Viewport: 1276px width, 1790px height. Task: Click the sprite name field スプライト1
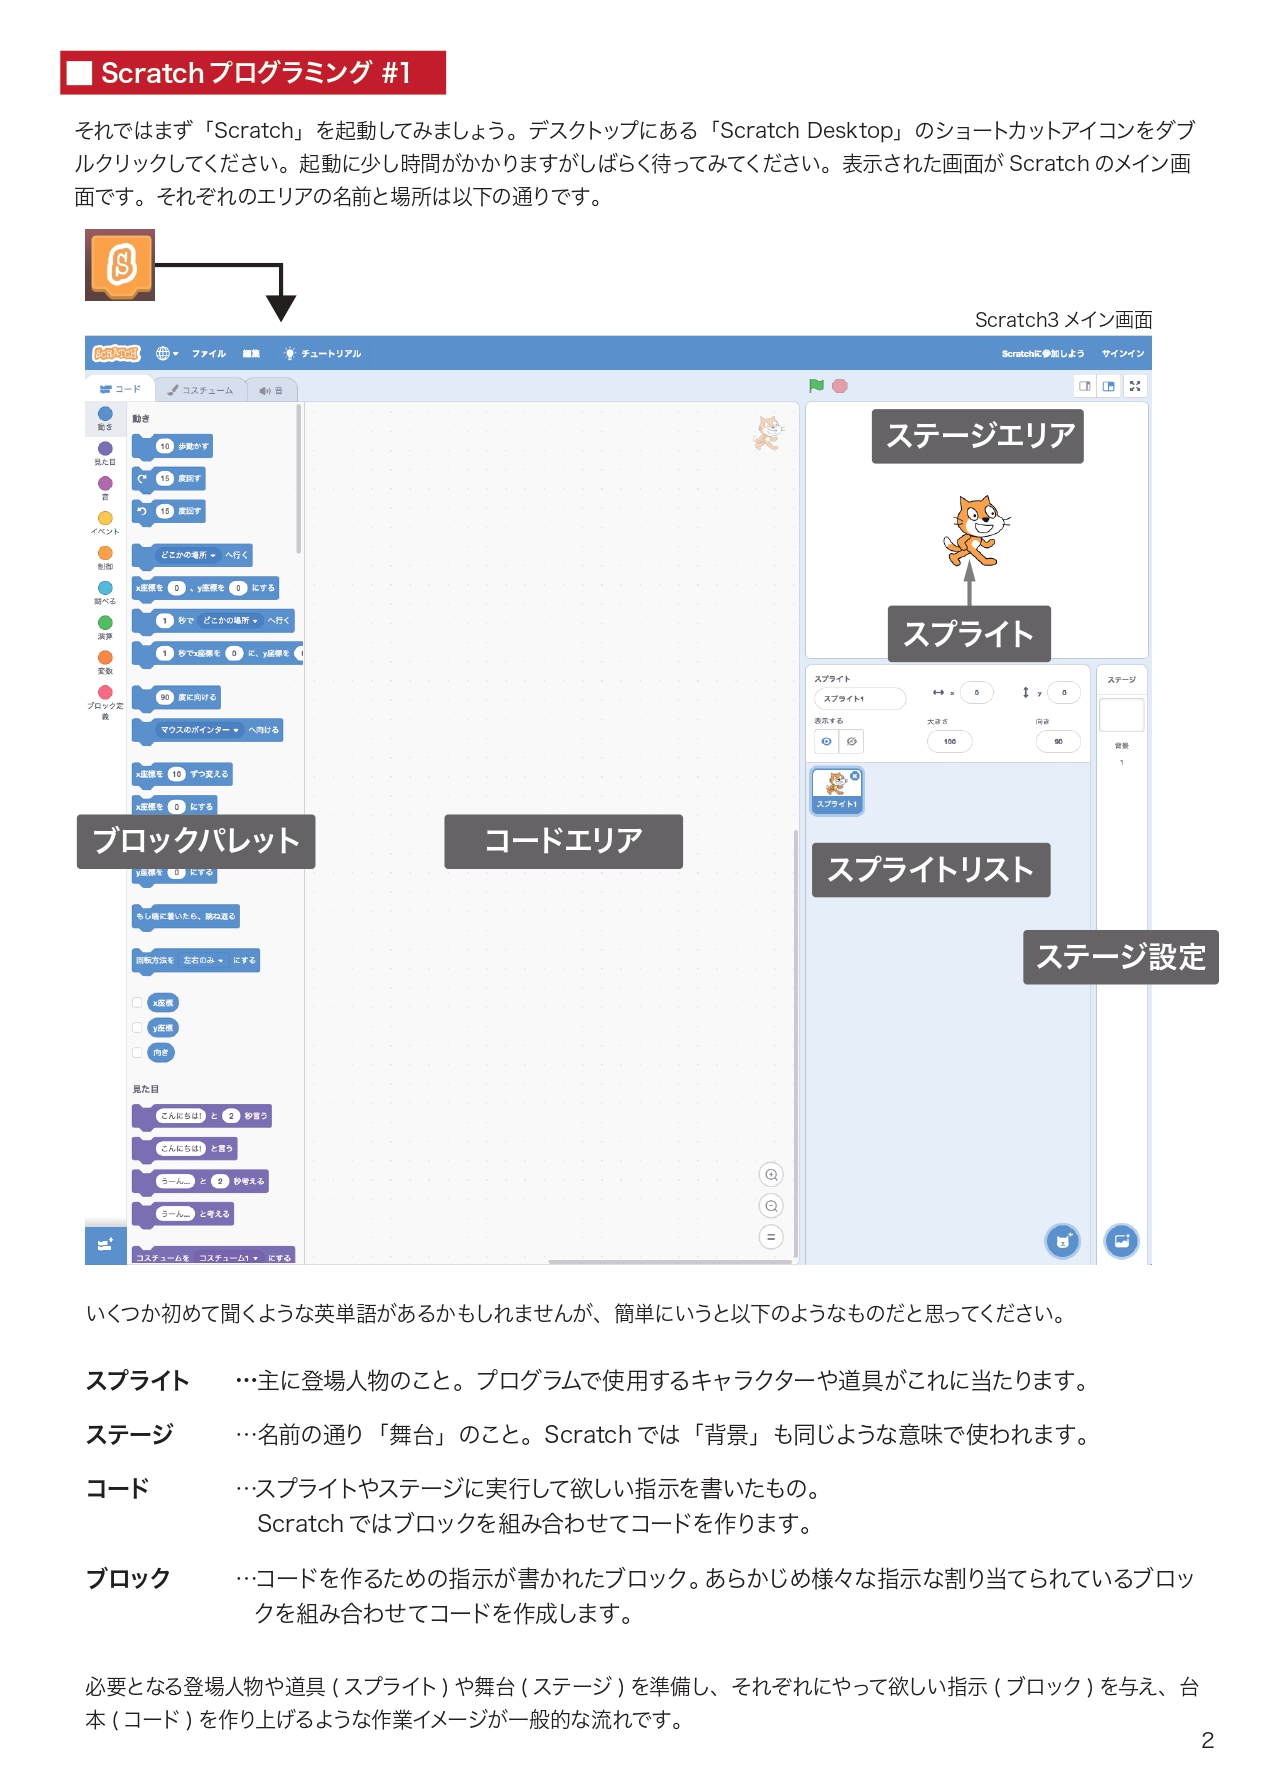tap(860, 699)
